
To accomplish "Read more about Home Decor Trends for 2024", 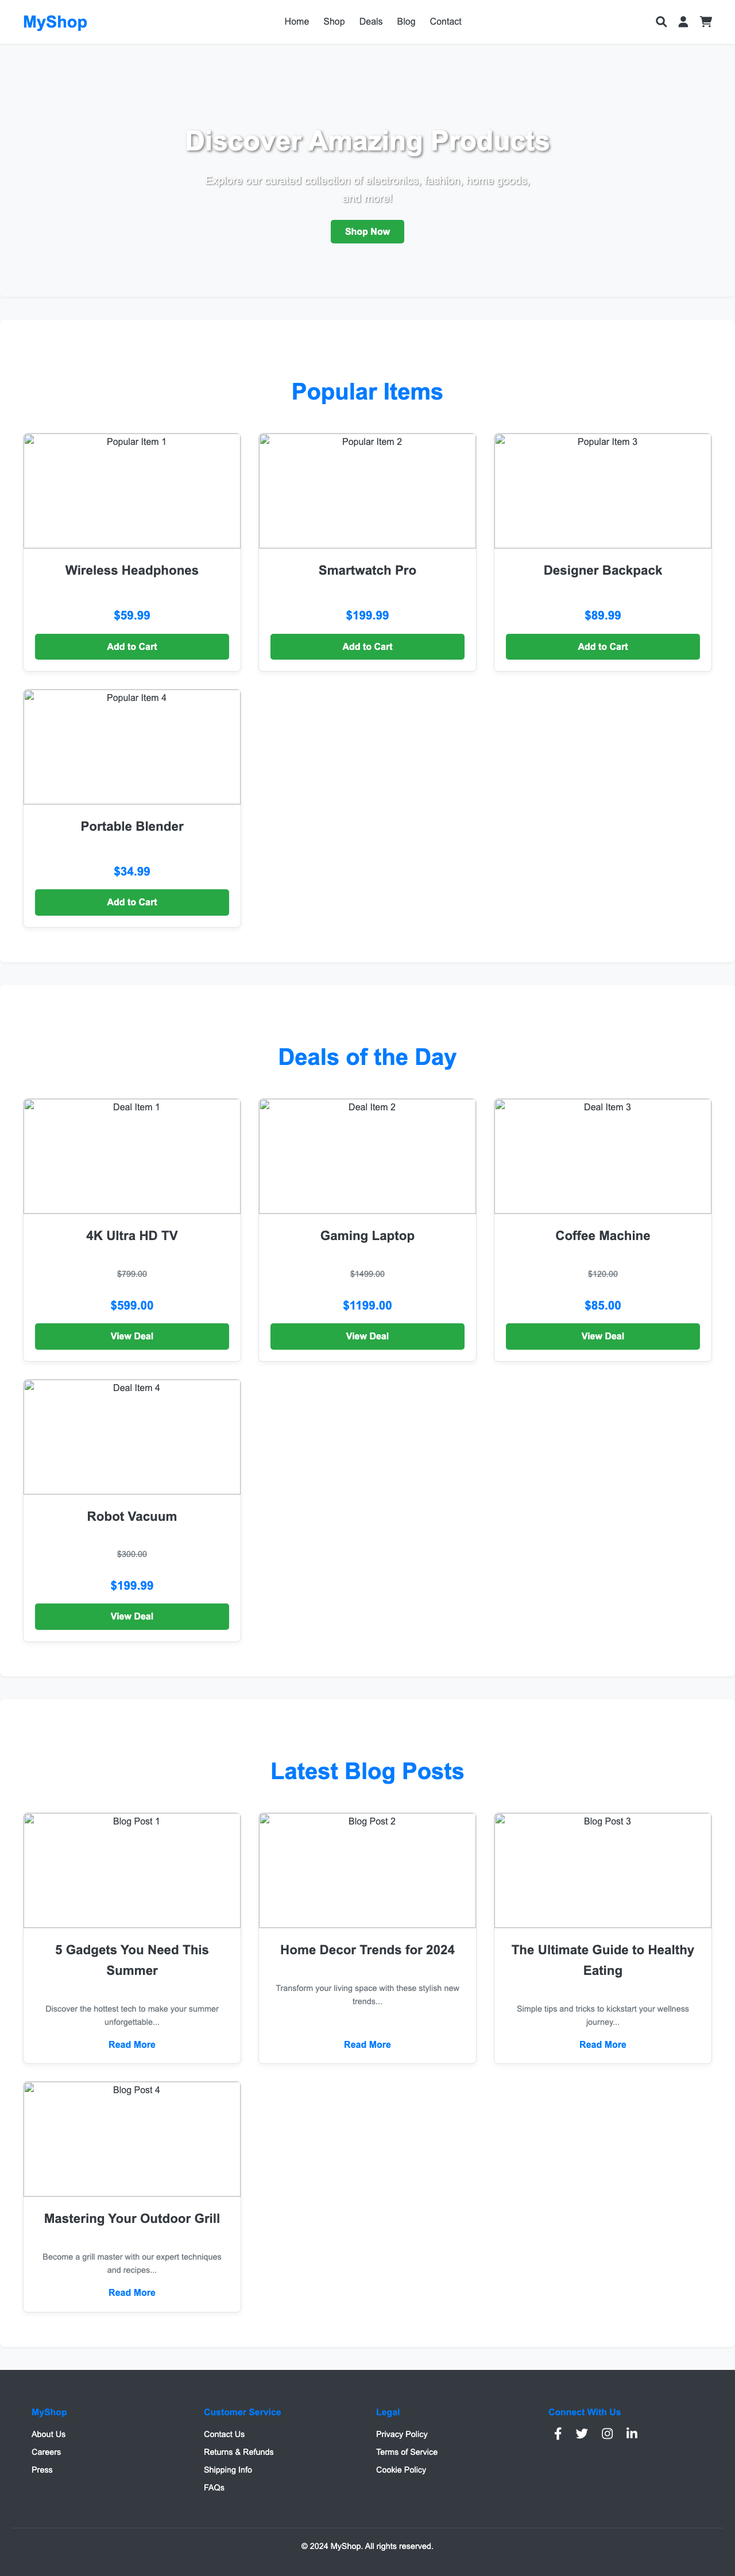I will 367,2044.
